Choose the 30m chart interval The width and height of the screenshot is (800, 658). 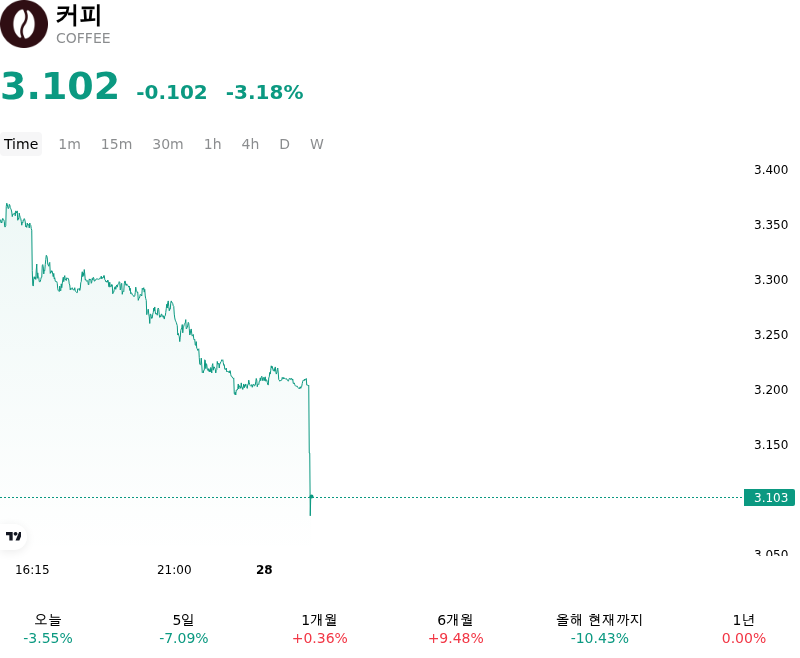coord(168,144)
